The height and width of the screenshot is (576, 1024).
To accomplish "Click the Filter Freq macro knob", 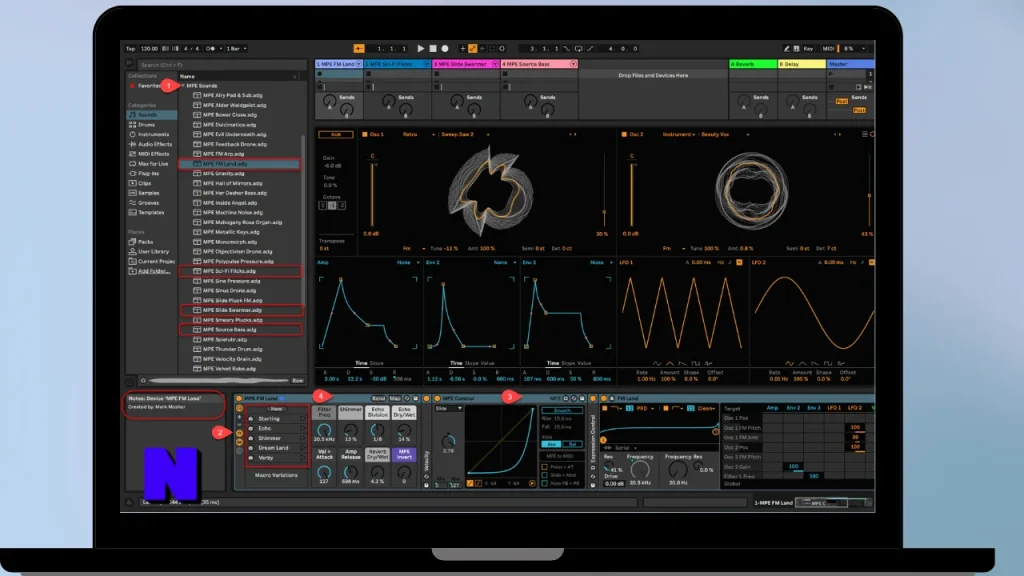I will pos(324,430).
